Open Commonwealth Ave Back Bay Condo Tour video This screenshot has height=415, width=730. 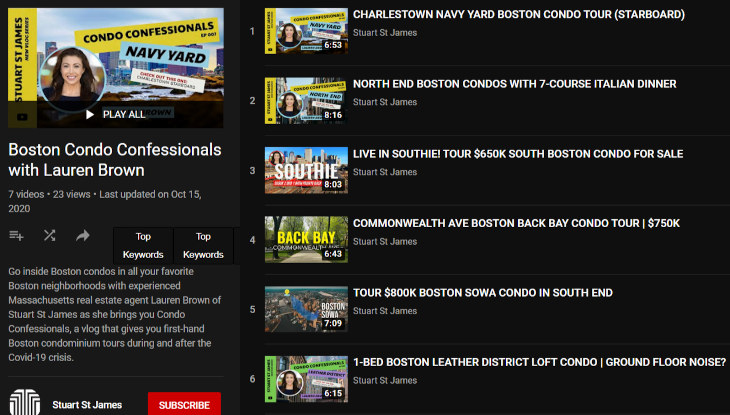coord(516,223)
